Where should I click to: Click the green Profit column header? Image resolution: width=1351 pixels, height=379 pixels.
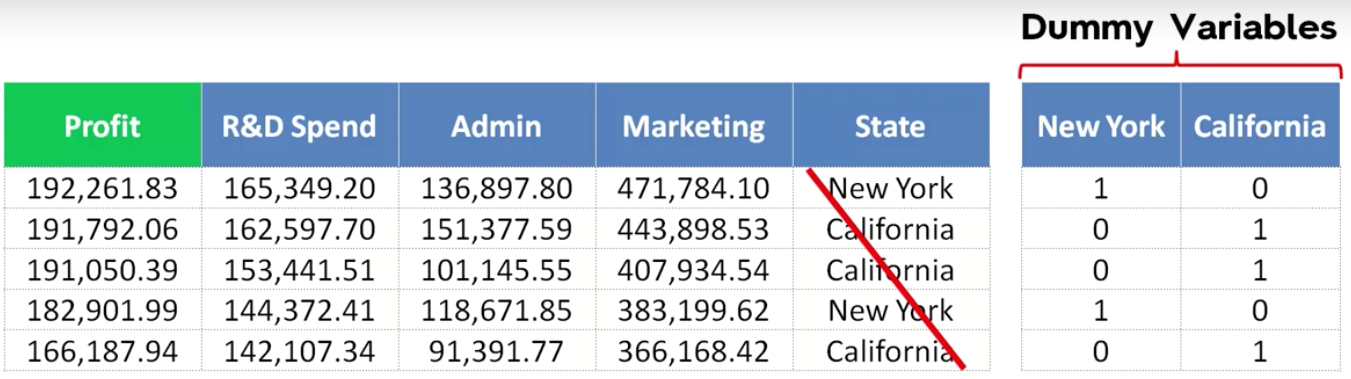point(102,125)
